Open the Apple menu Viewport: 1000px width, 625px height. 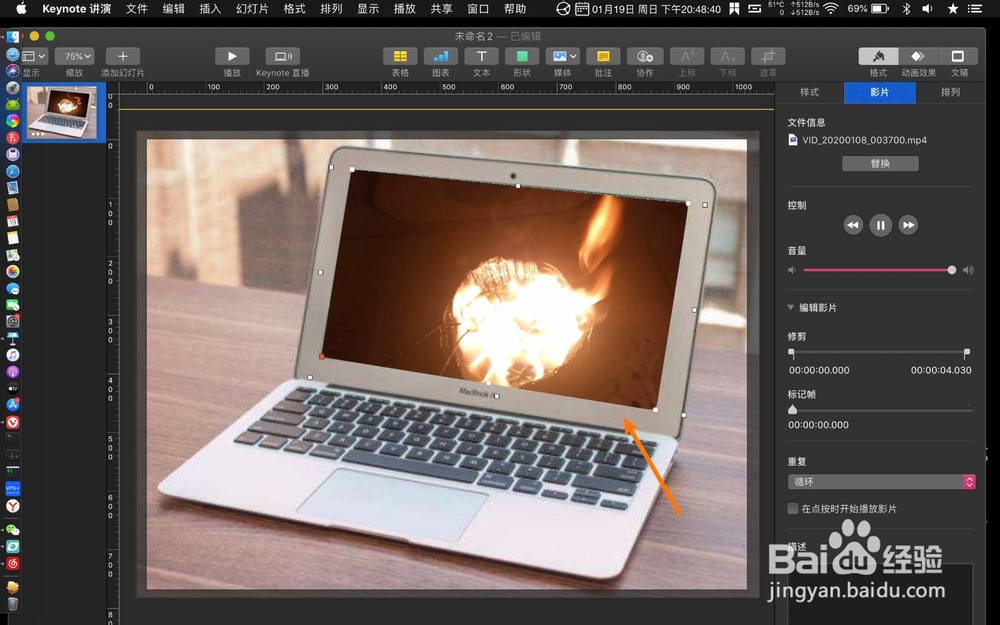[x=21, y=8]
